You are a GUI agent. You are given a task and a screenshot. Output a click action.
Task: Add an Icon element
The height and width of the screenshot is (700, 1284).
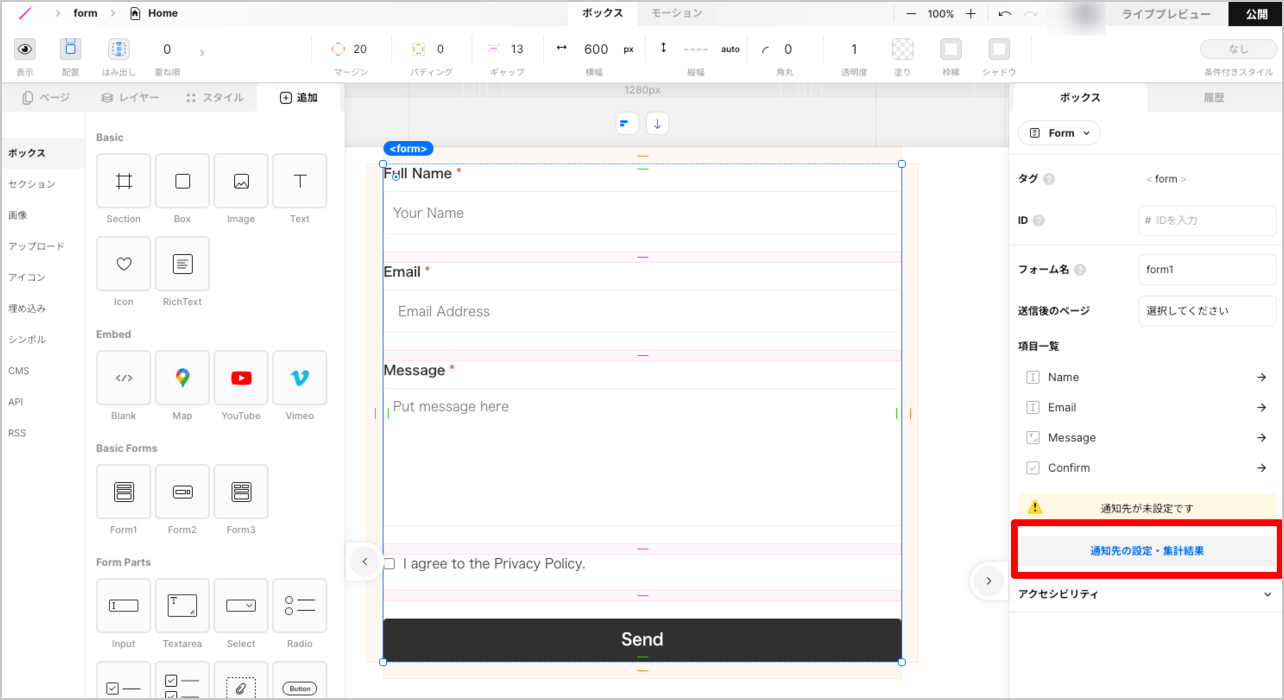click(124, 264)
